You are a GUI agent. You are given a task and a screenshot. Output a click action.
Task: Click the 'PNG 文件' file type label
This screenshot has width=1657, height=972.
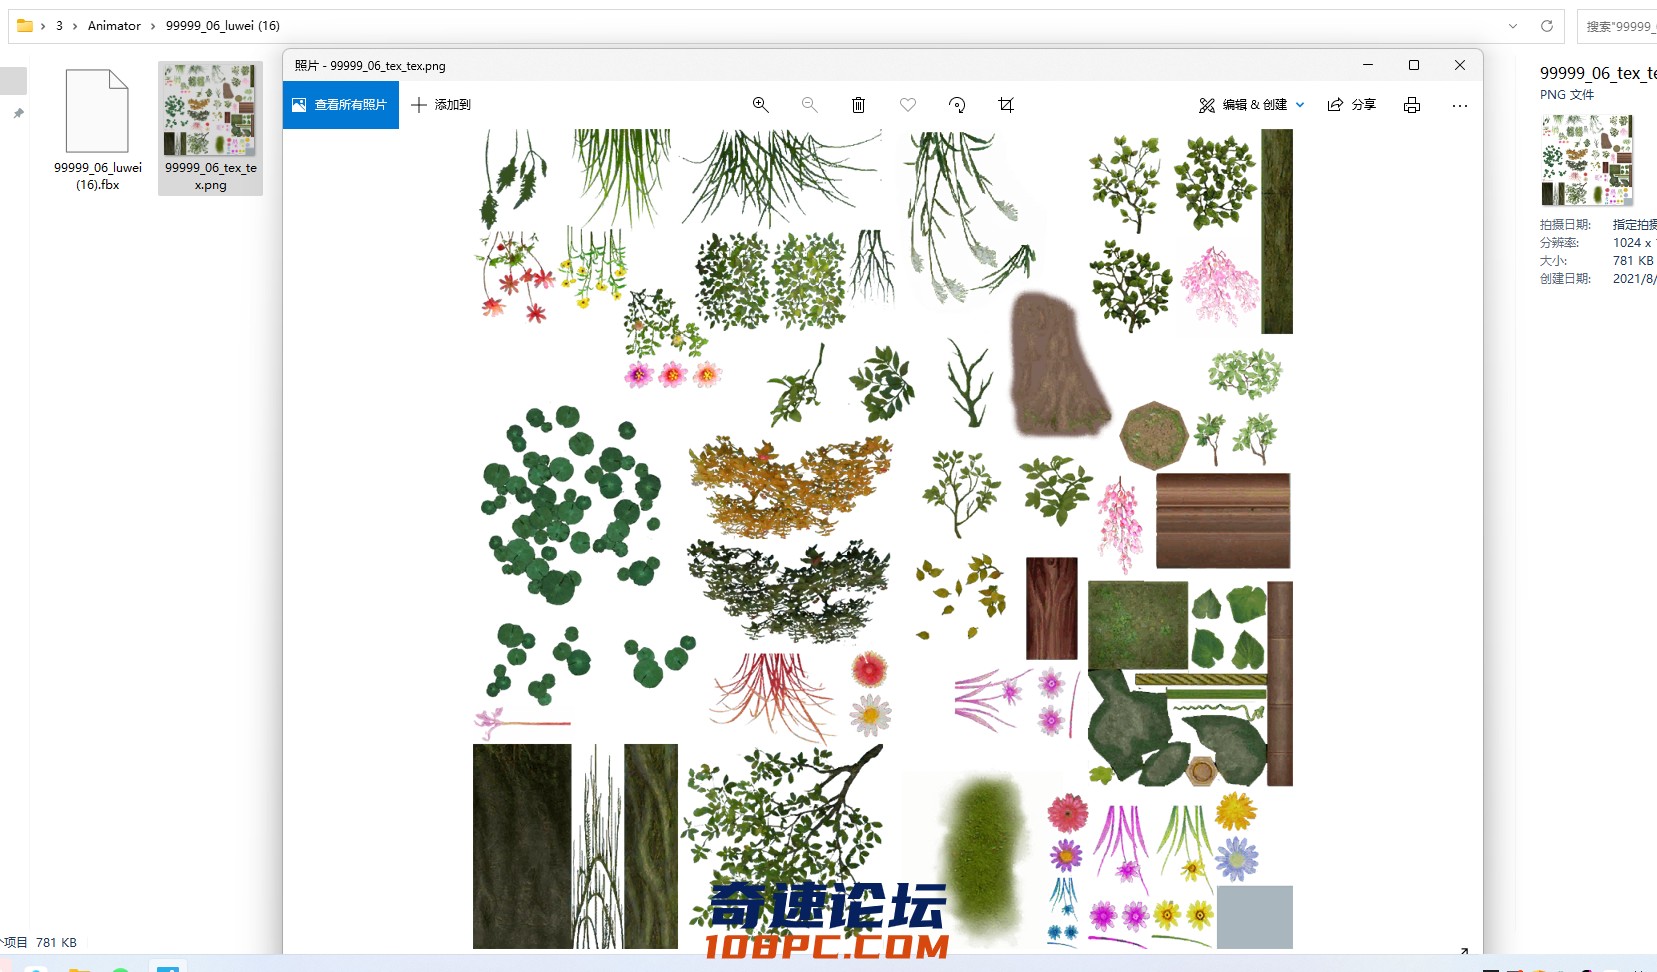tap(1567, 95)
